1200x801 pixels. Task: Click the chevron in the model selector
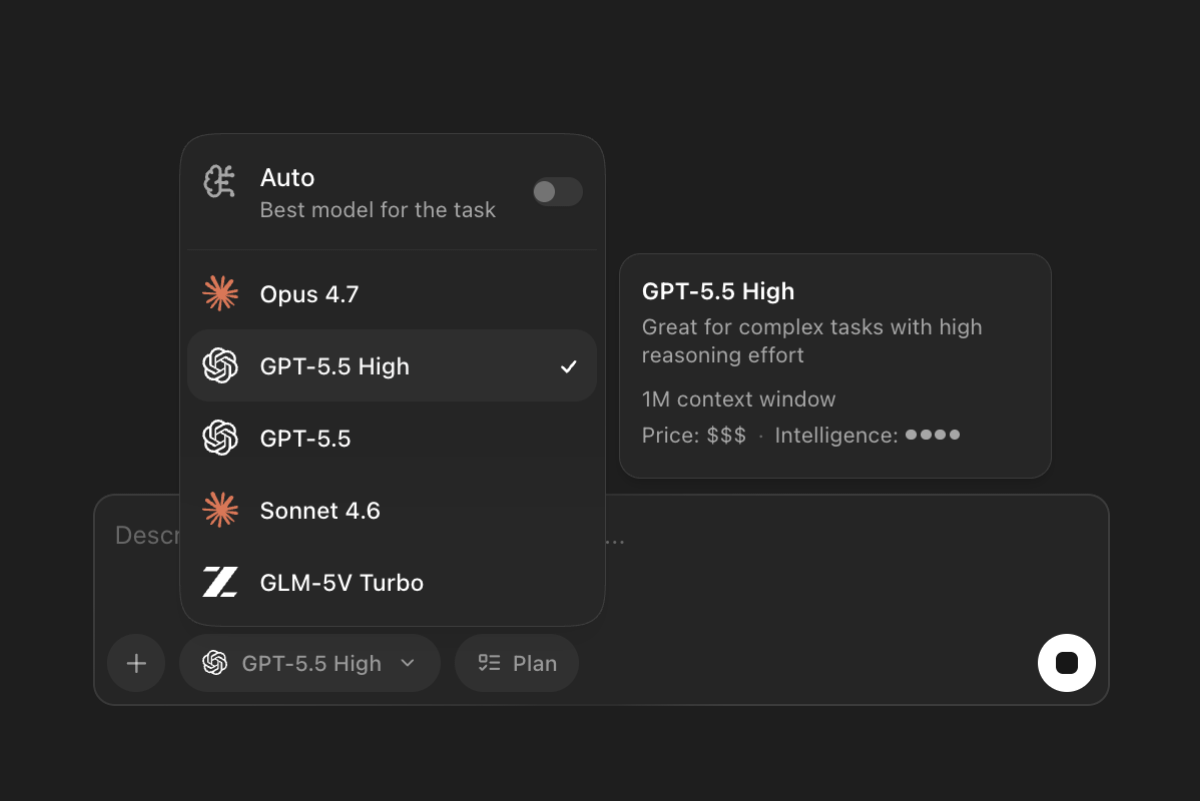click(407, 663)
